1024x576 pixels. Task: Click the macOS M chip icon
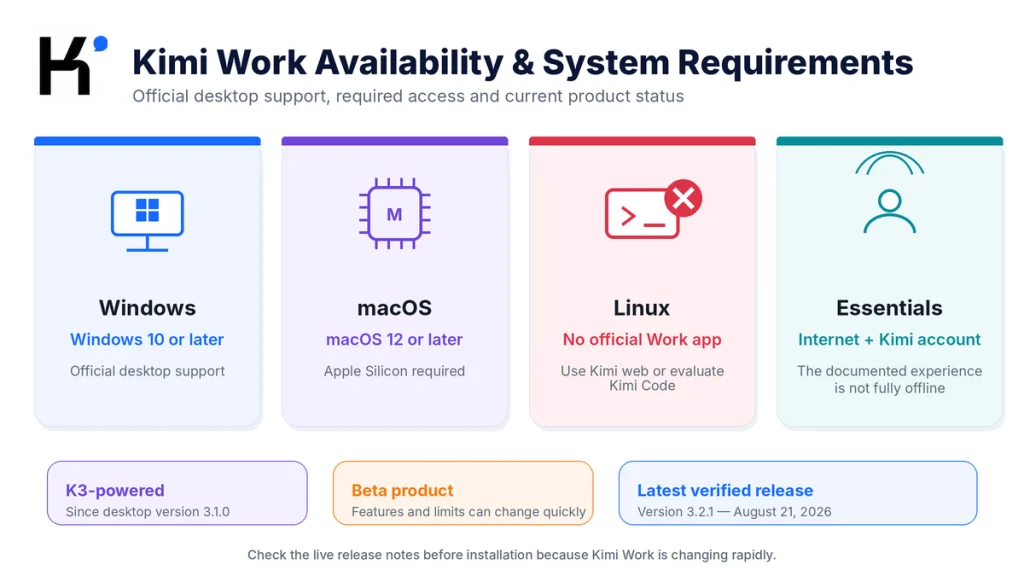click(x=394, y=214)
